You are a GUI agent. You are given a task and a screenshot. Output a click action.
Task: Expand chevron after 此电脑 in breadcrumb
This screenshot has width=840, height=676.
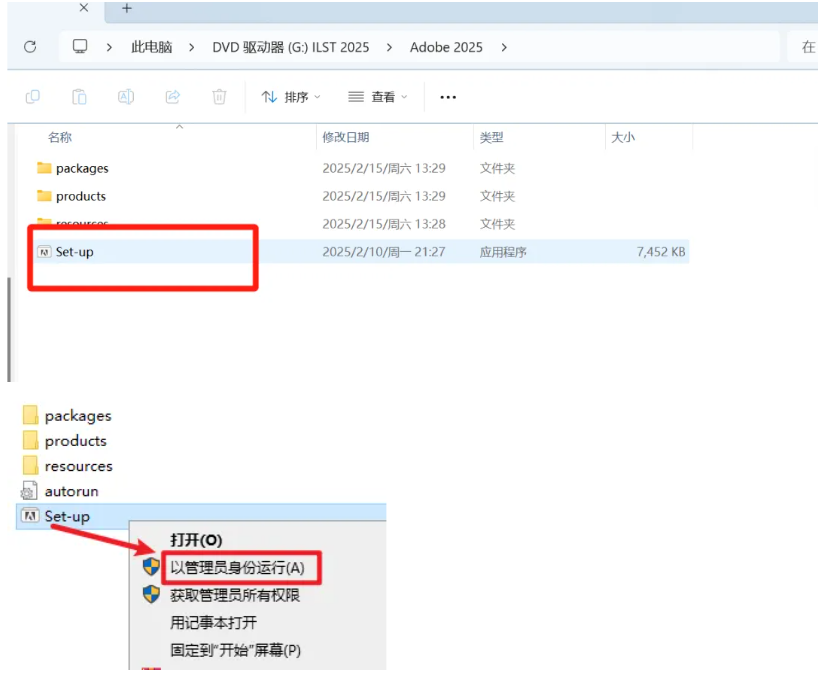(x=191, y=48)
